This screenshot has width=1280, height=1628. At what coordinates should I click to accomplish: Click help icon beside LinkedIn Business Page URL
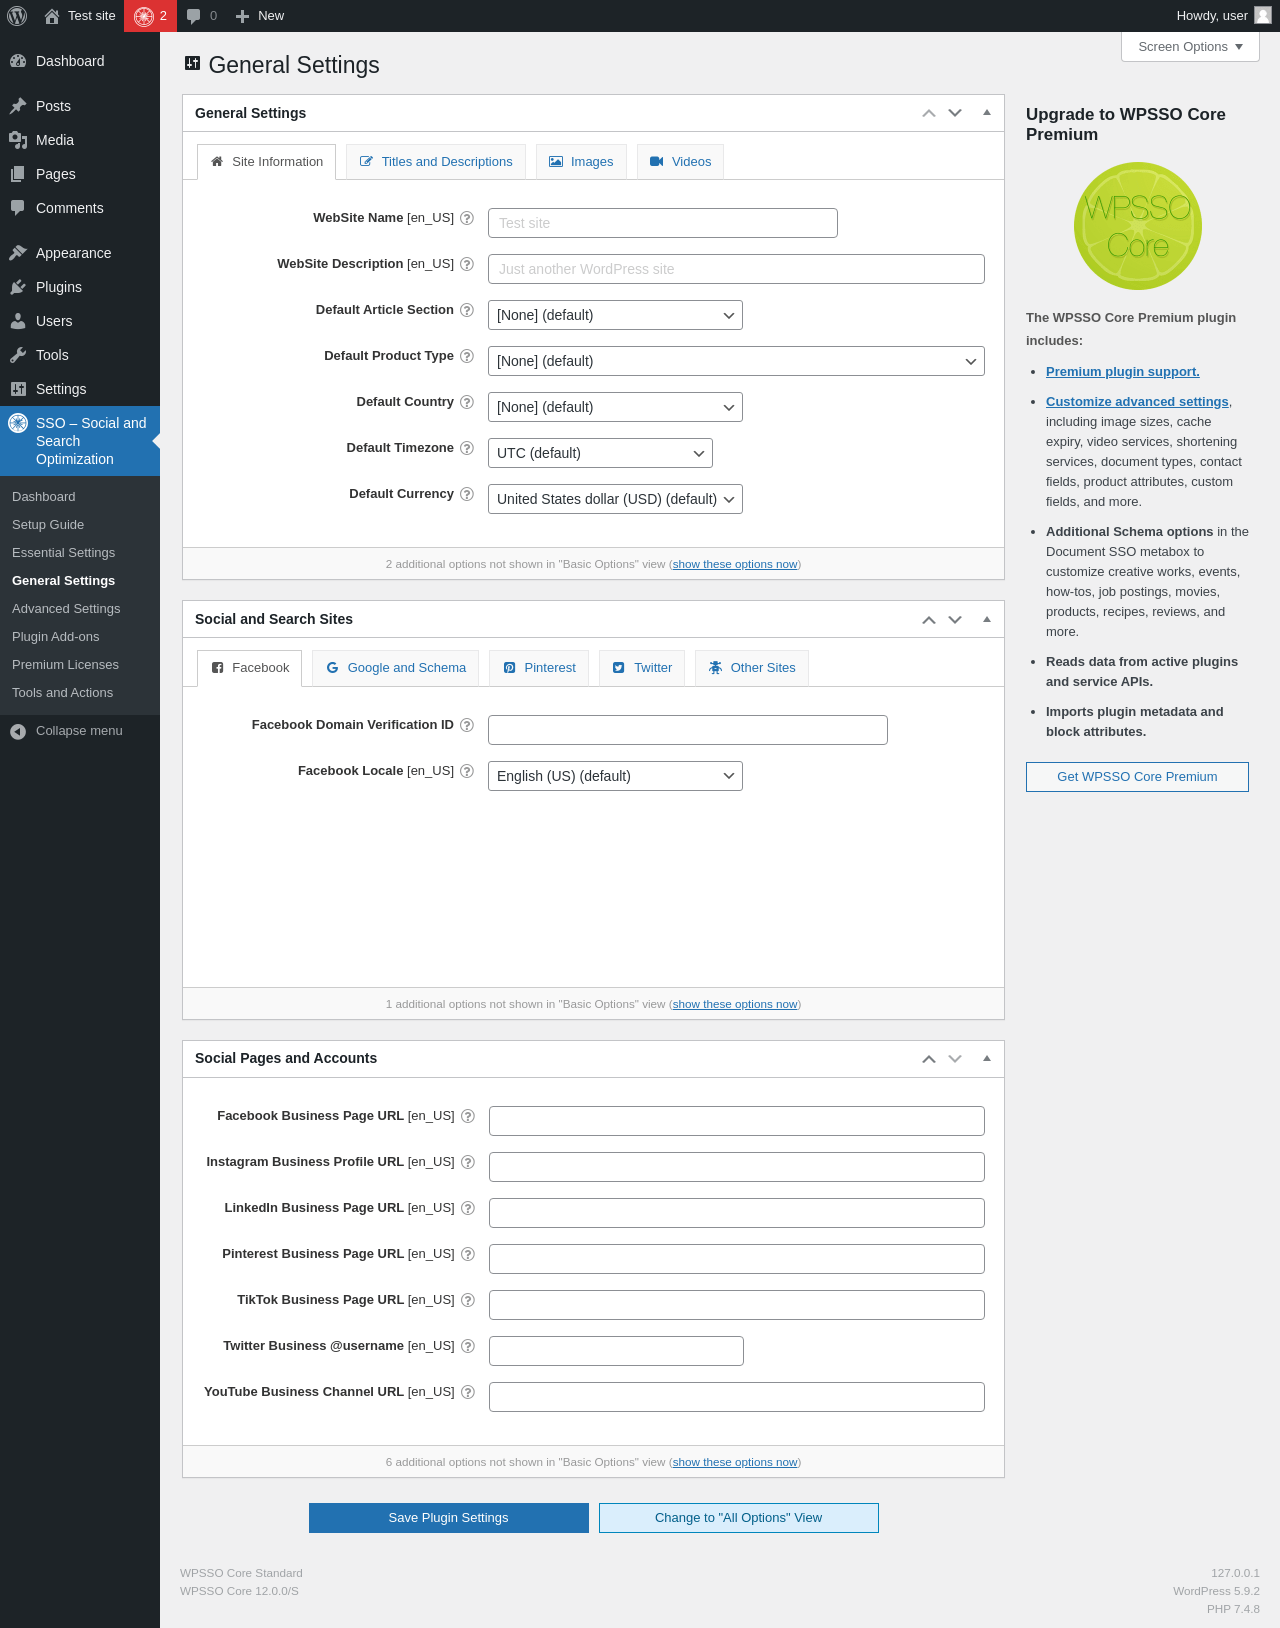pyautogui.click(x=467, y=1208)
